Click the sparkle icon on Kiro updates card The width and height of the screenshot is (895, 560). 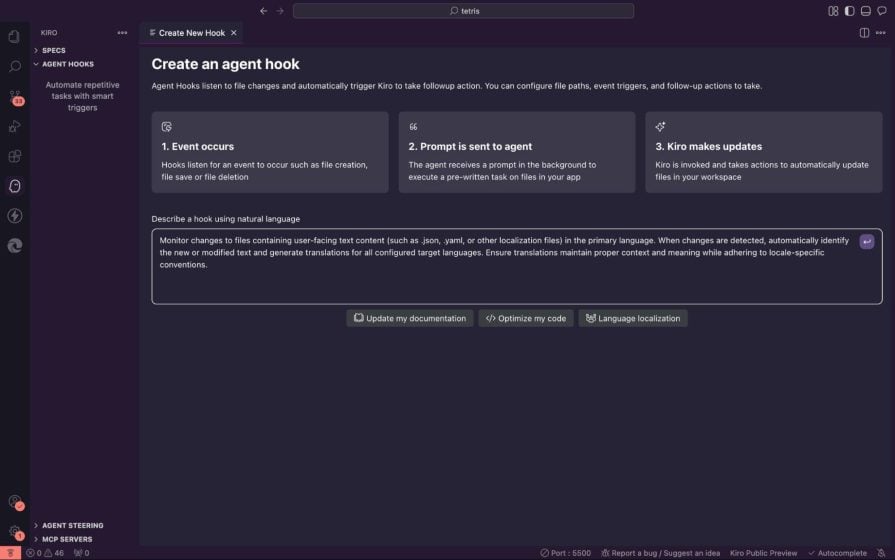[x=660, y=127]
